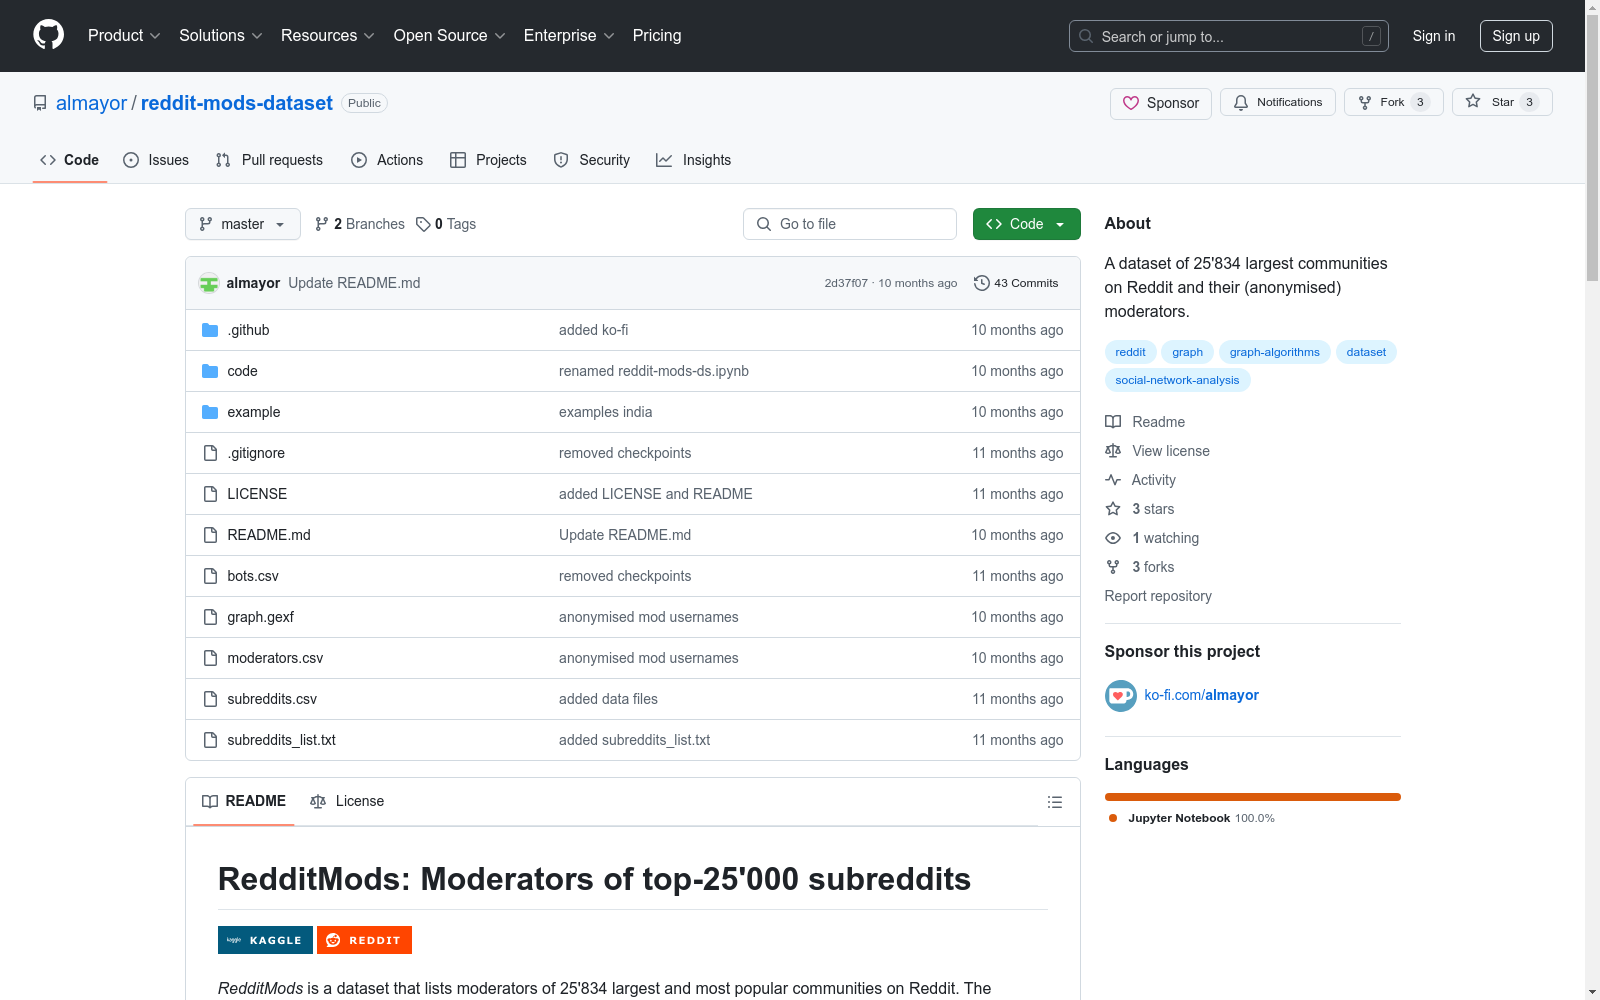Open the green Code dropdown

(1026, 224)
